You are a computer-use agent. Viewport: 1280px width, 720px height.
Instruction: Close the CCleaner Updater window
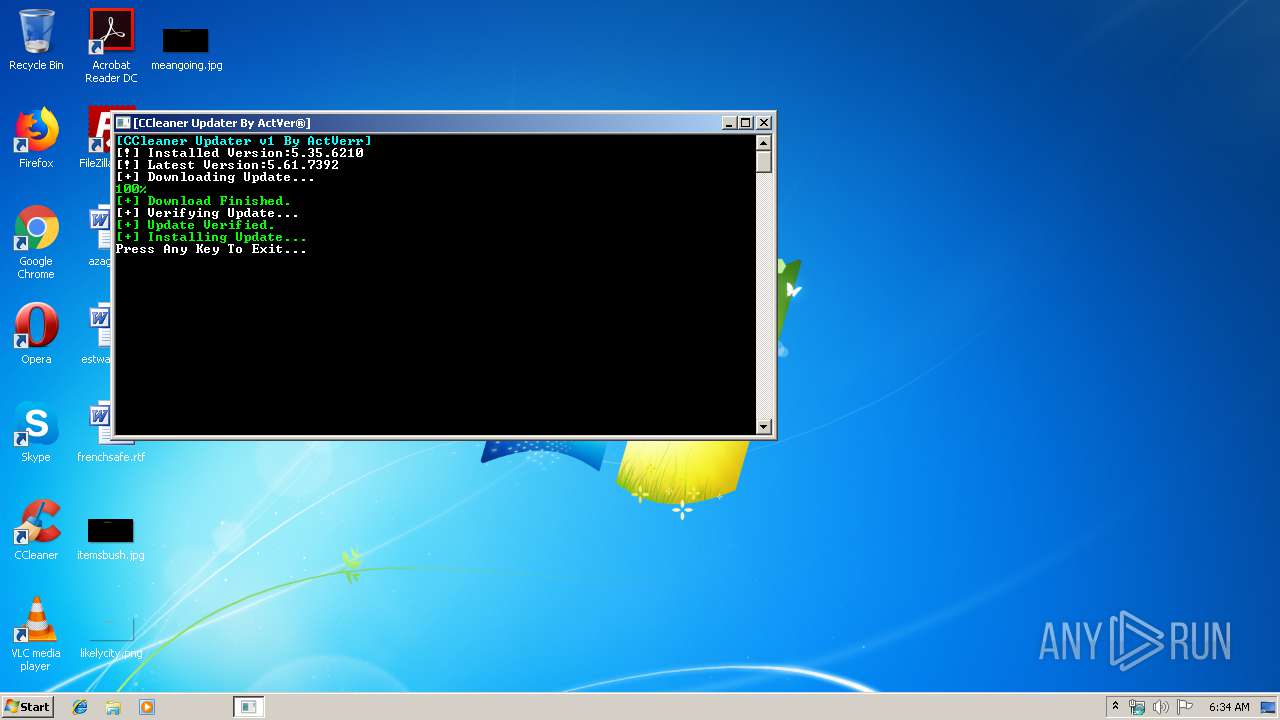764,123
